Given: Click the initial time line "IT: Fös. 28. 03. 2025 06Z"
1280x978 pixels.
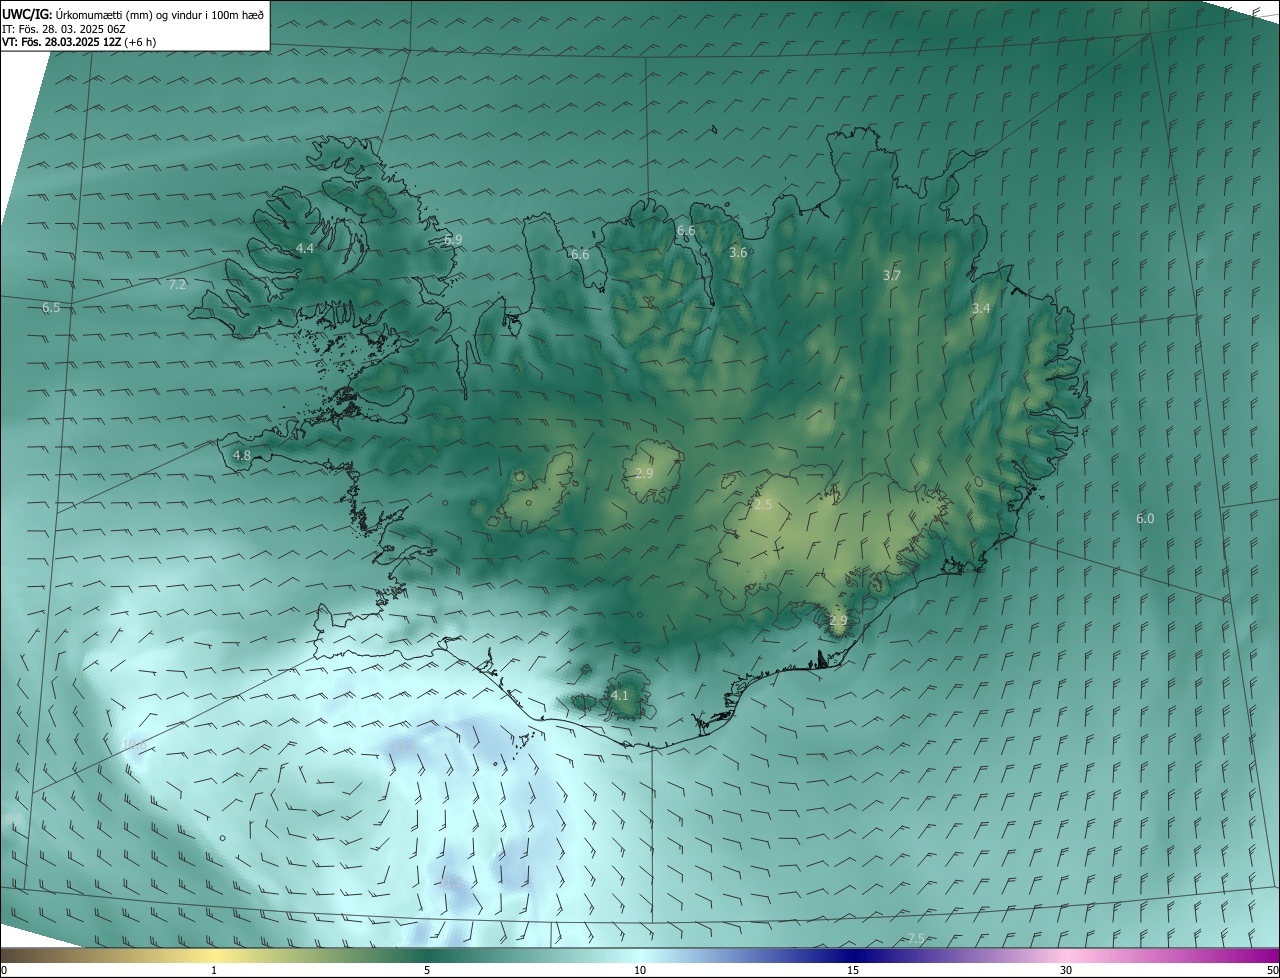Looking at the screenshot, I should click(x=64, y=29).
